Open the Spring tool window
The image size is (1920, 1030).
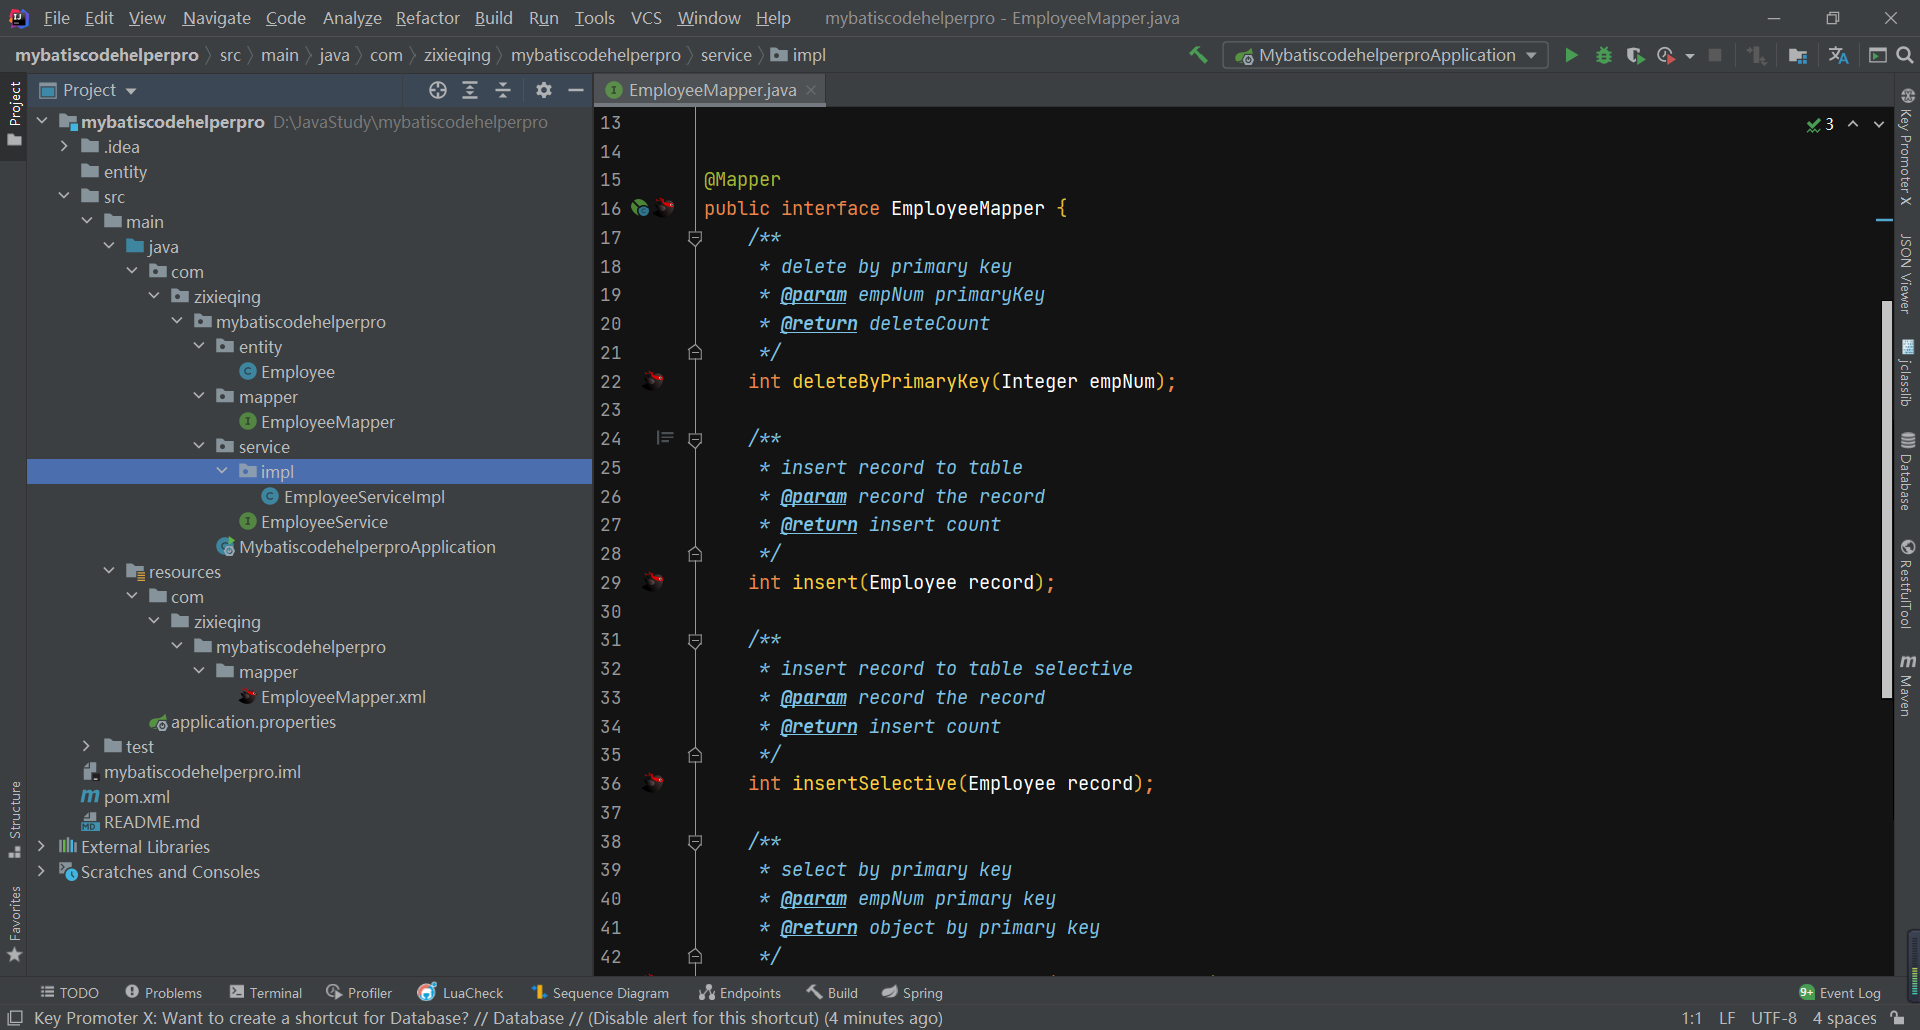pyautogui.click(x=912, y=993)
